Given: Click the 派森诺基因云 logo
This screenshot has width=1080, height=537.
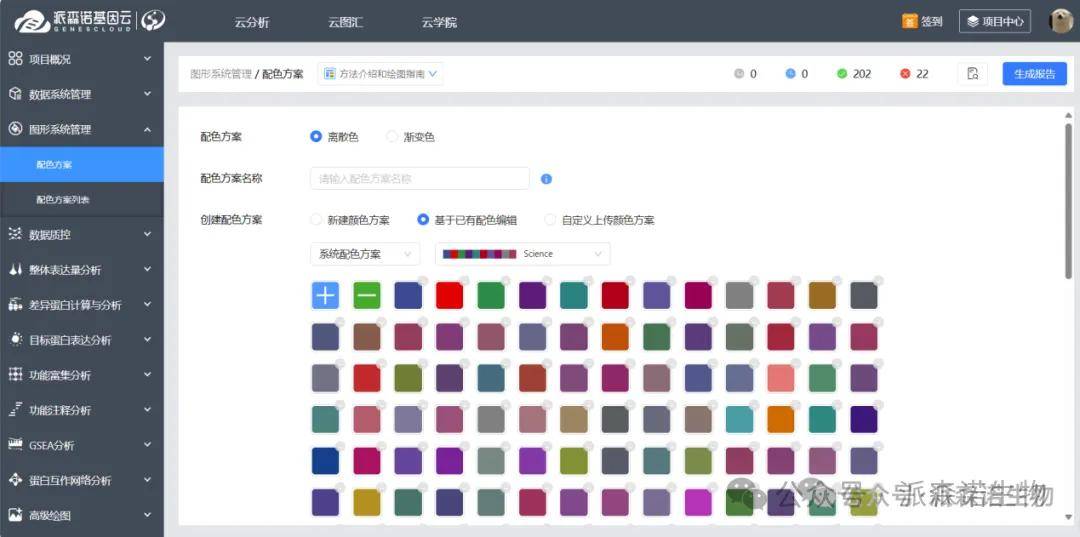Looking at the screenshot, I should click(89, 21).
